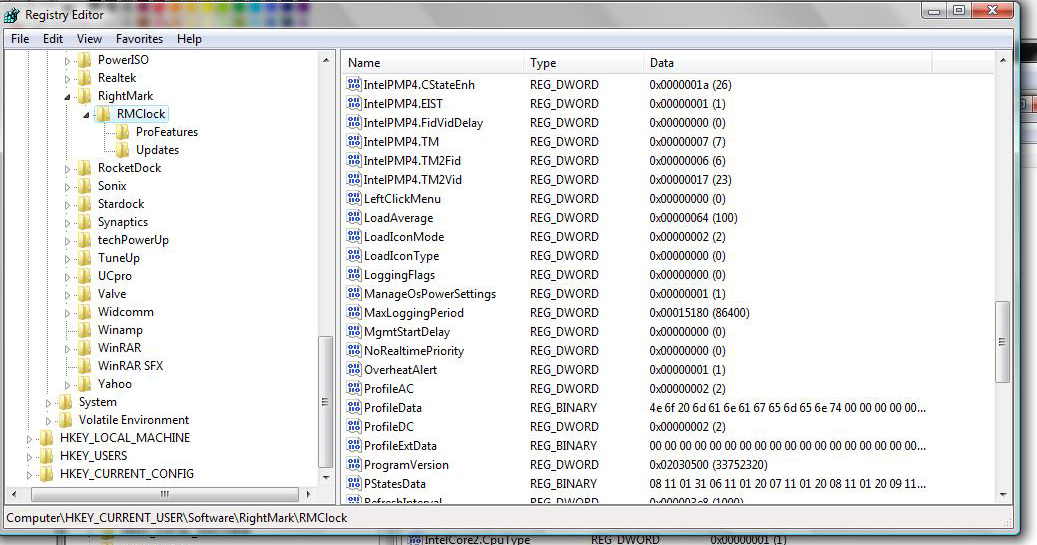Open the File menu
This screenshot has height=545, width=1037.
click(x=20, y=39)
